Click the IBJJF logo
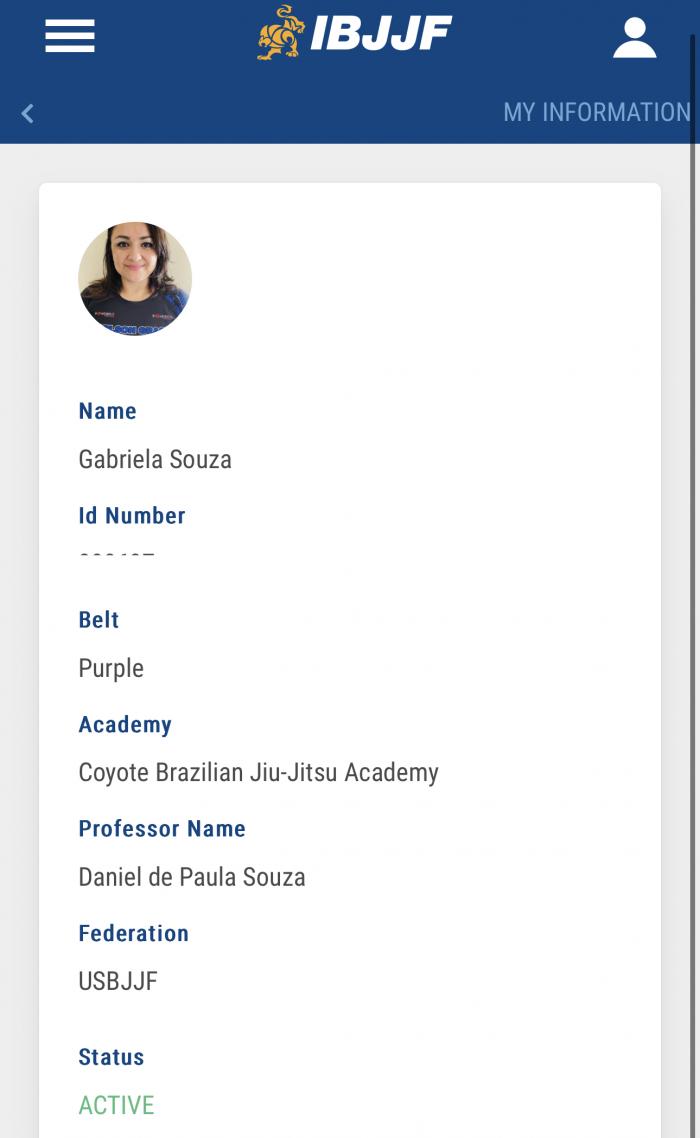Viewport: 700px width, 1138px height. coord(354,34)
